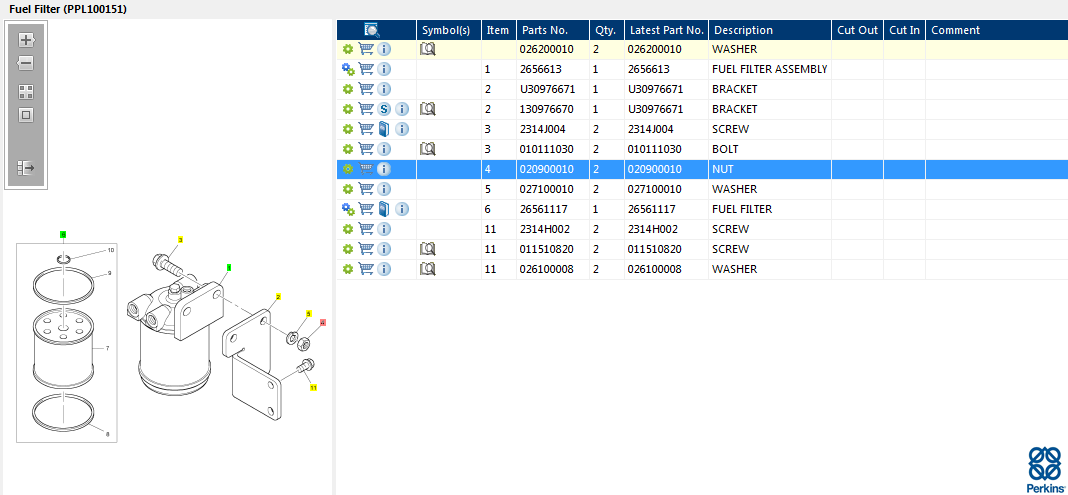
Task: Click part number '026100008' in Latest Part No.
Action: (x=654, y=269)
